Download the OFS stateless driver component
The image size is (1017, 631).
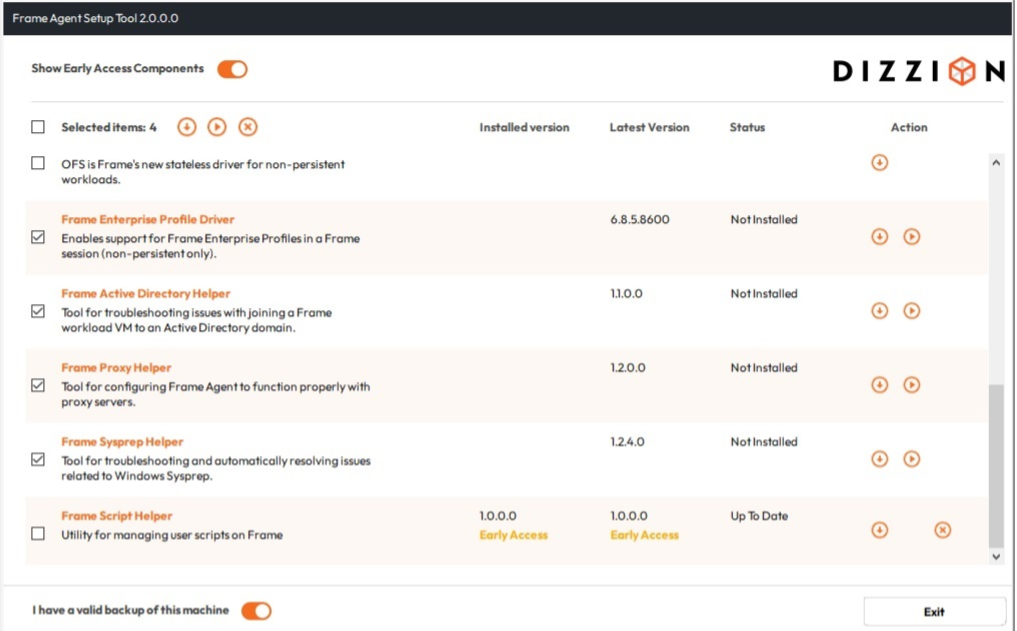[879, 163]
